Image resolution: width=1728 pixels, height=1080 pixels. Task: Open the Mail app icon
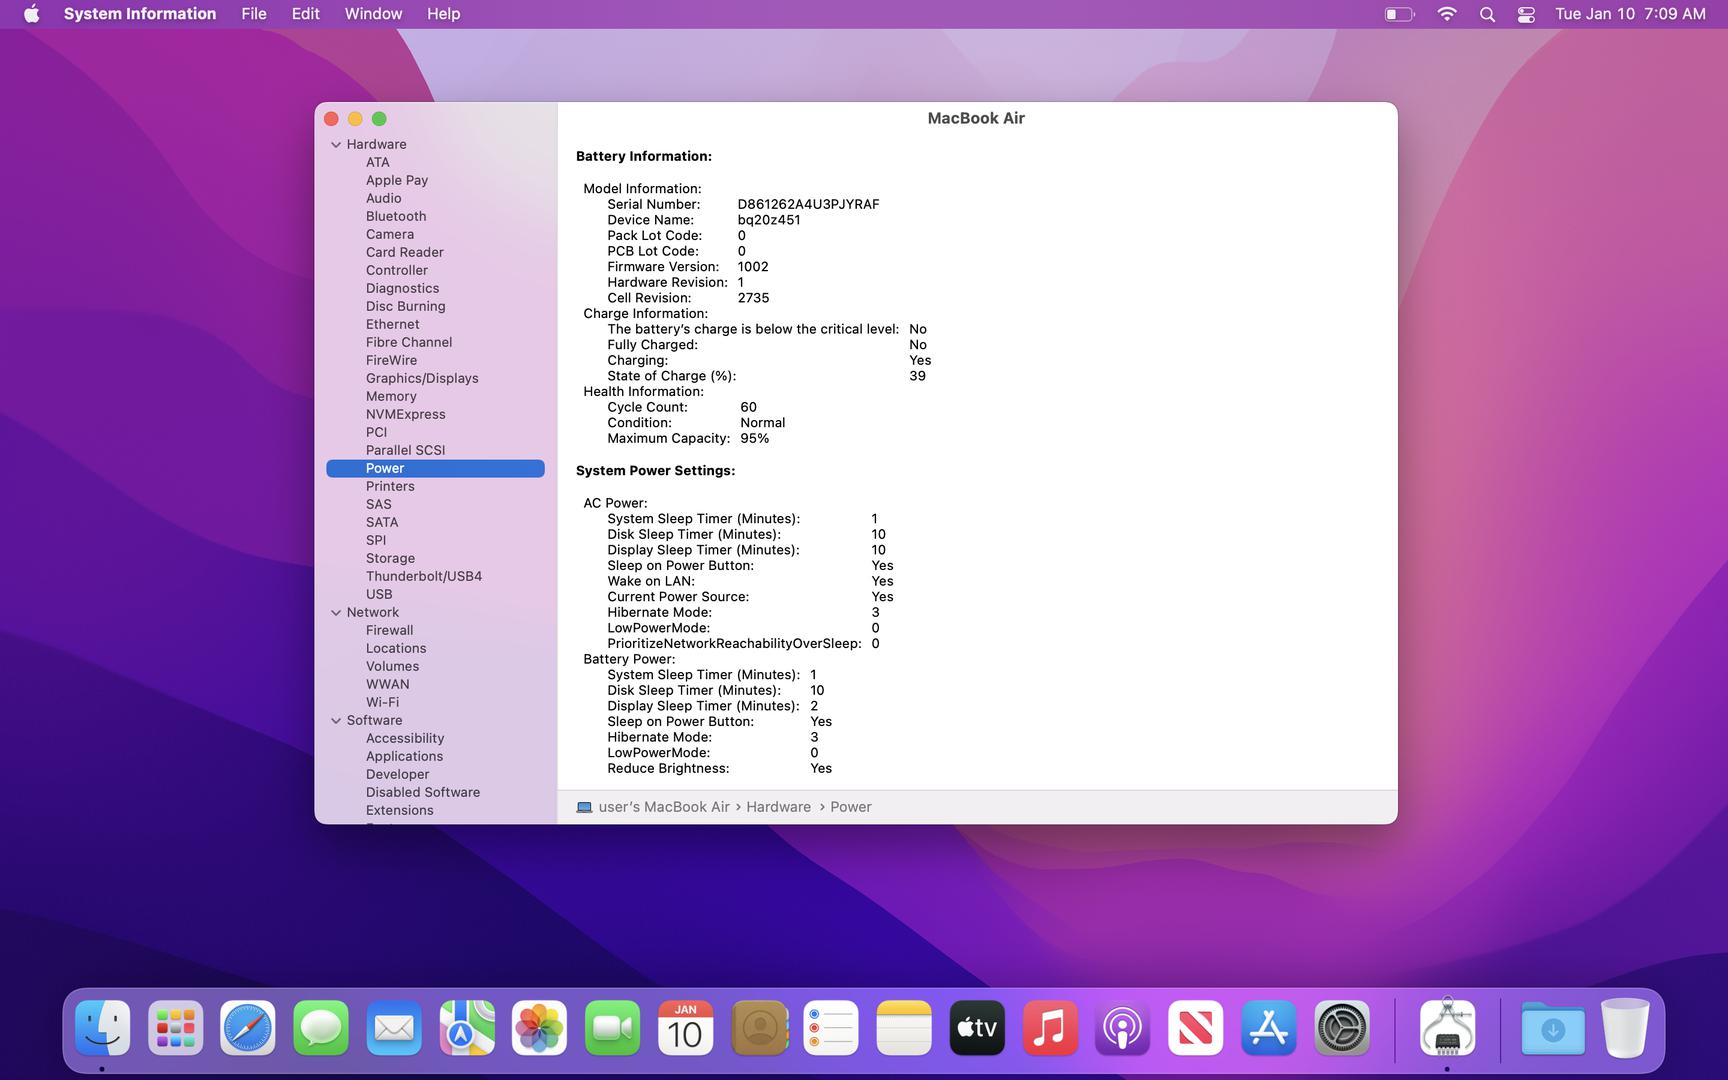coord(394,1028)
